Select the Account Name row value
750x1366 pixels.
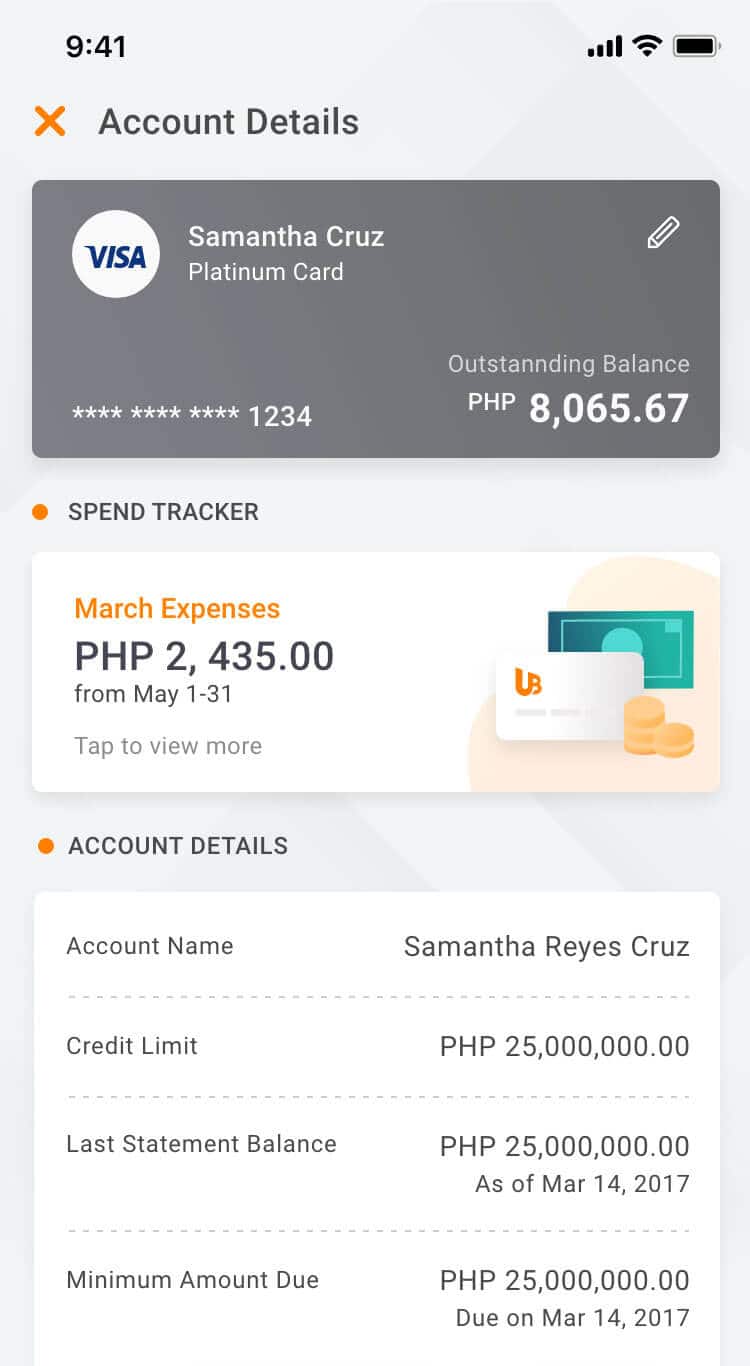(546, 946)
